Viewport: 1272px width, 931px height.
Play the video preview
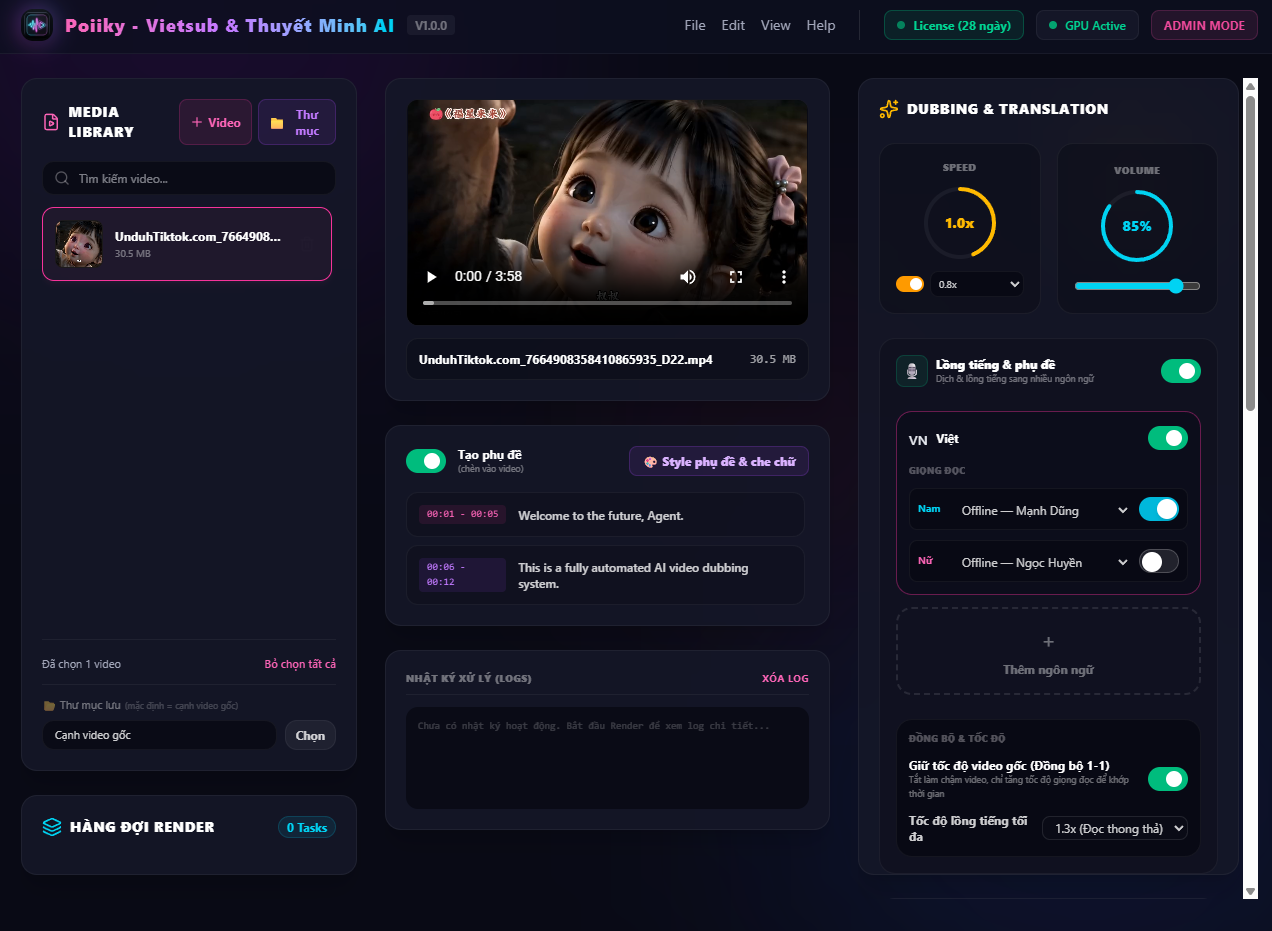tap(432, 276)
